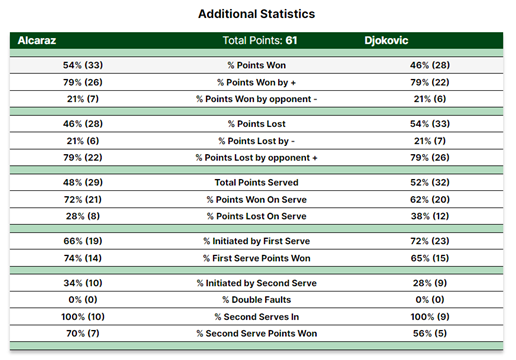Click Alcaraz's 74% (14) first serve points won
The height and width of the screenshot is (360, 516).
(x=83, y=258)
